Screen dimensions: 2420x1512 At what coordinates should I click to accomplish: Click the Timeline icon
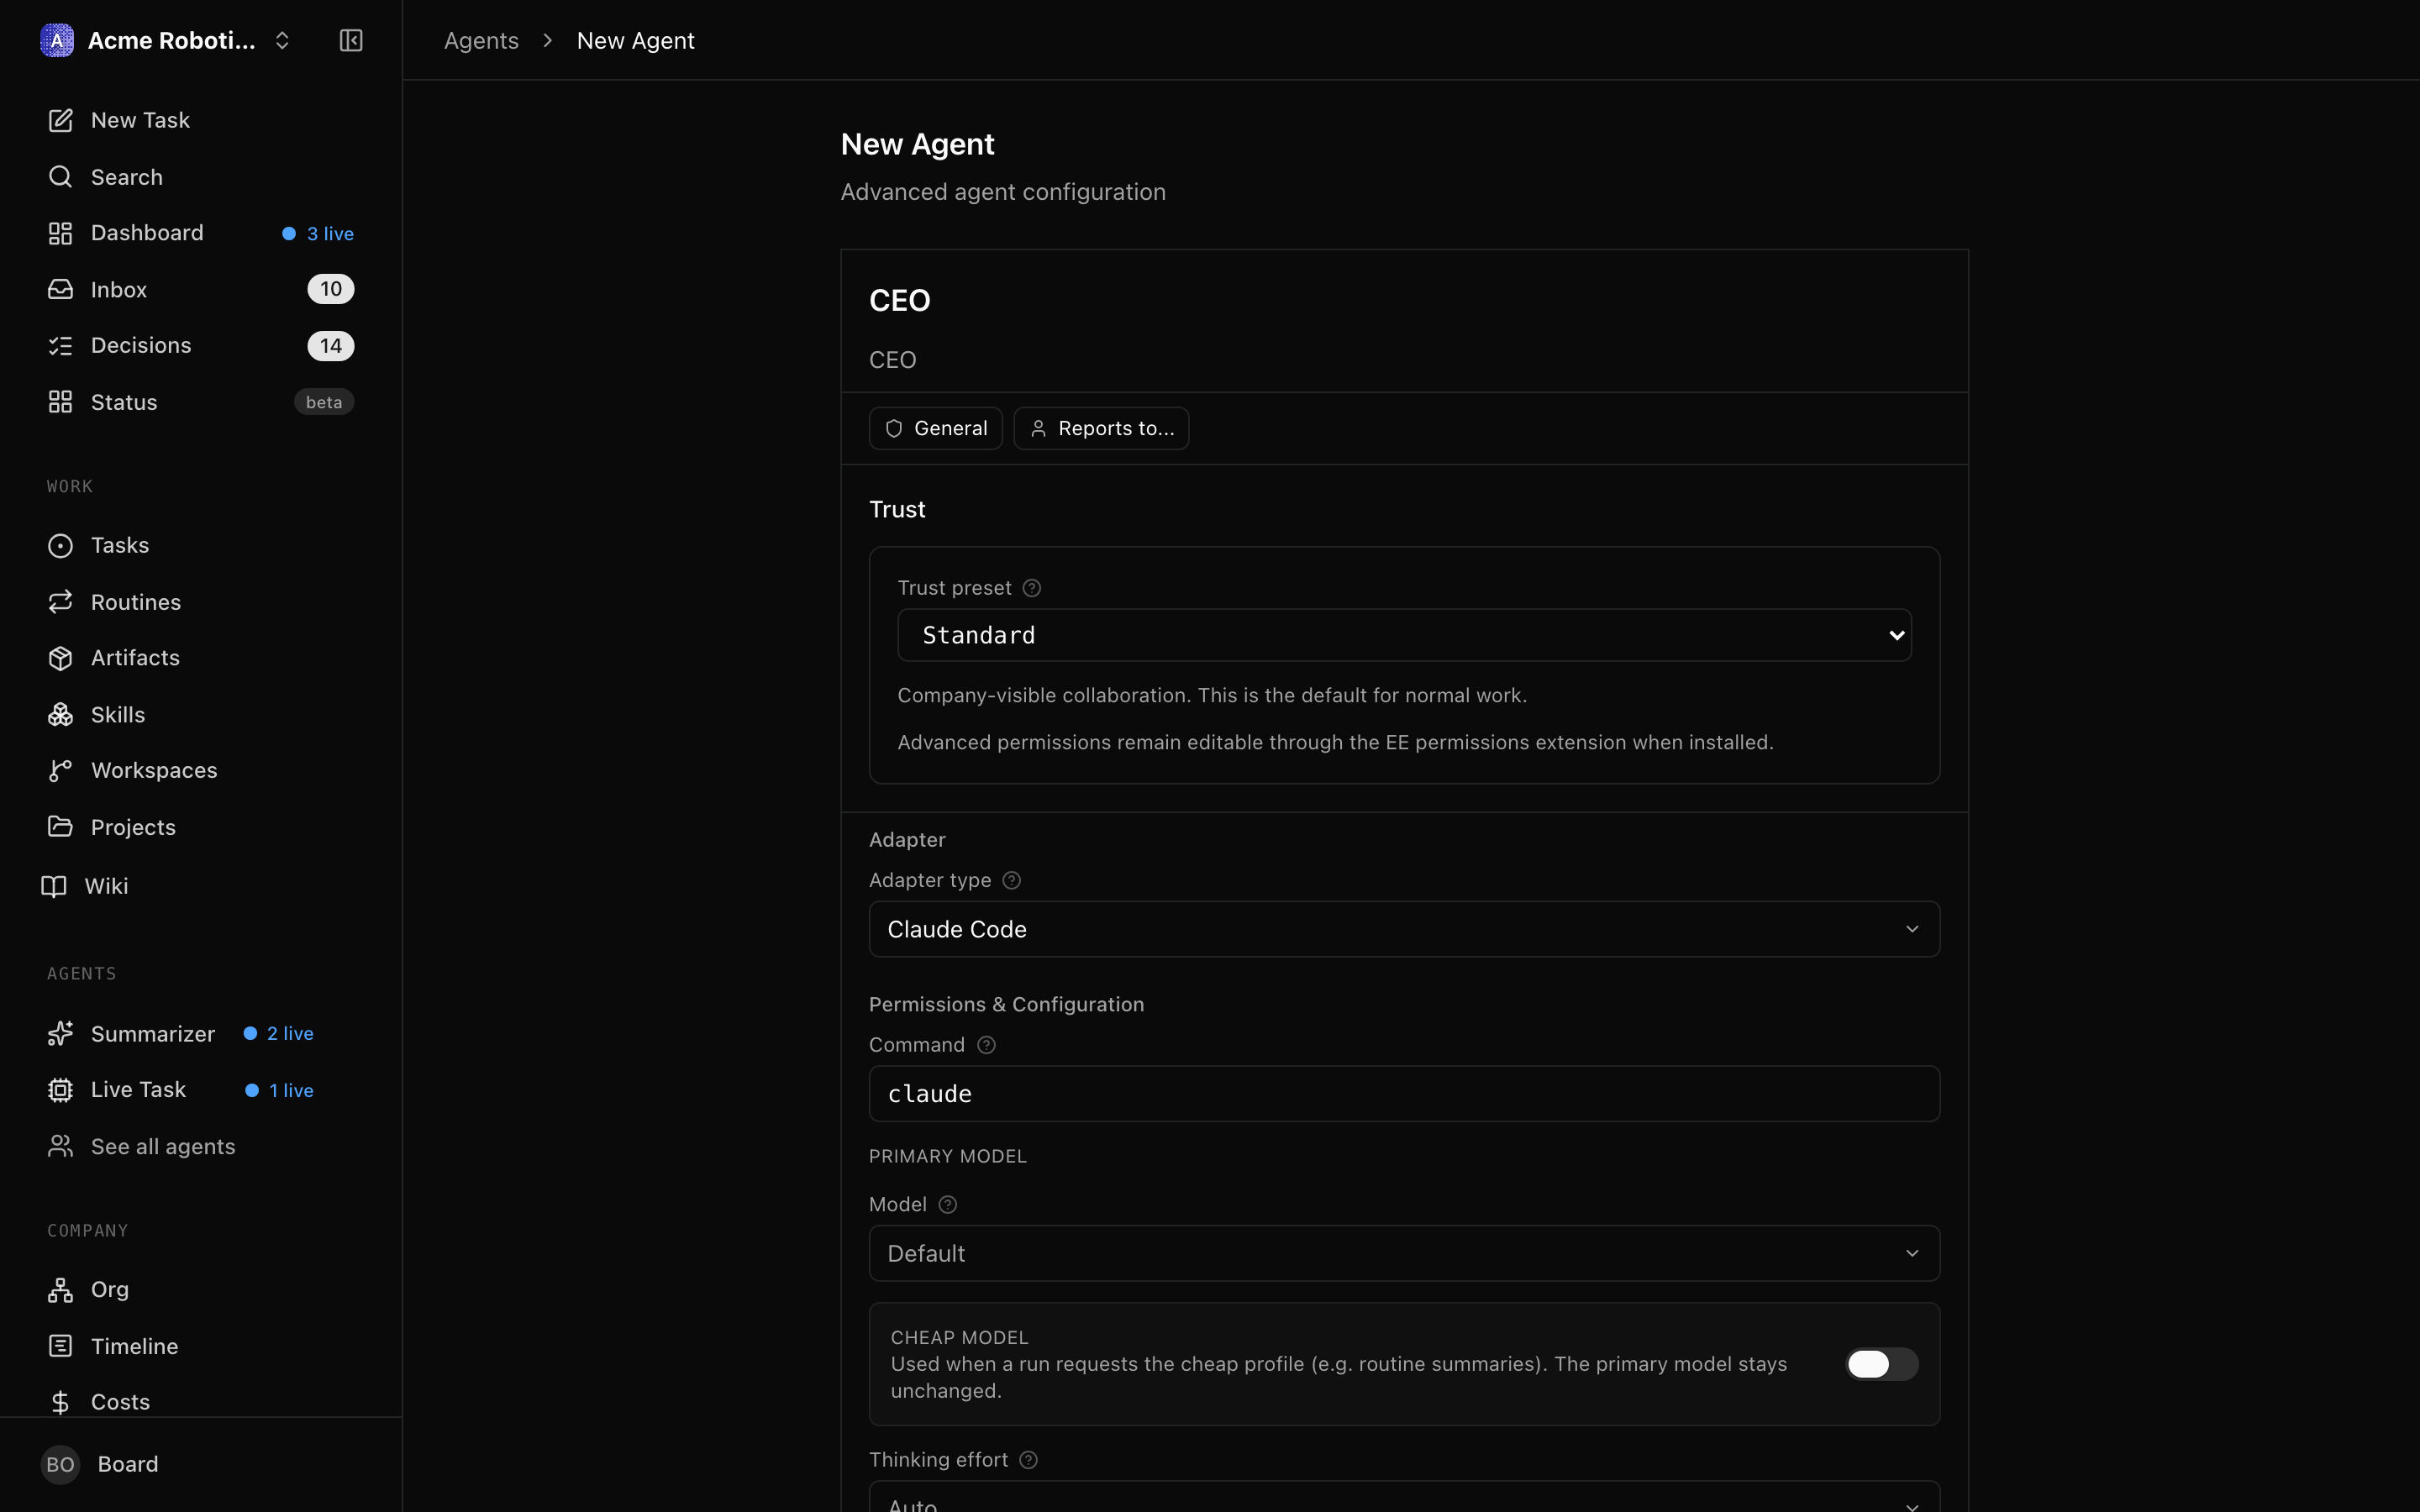(x=60, y=1346)
